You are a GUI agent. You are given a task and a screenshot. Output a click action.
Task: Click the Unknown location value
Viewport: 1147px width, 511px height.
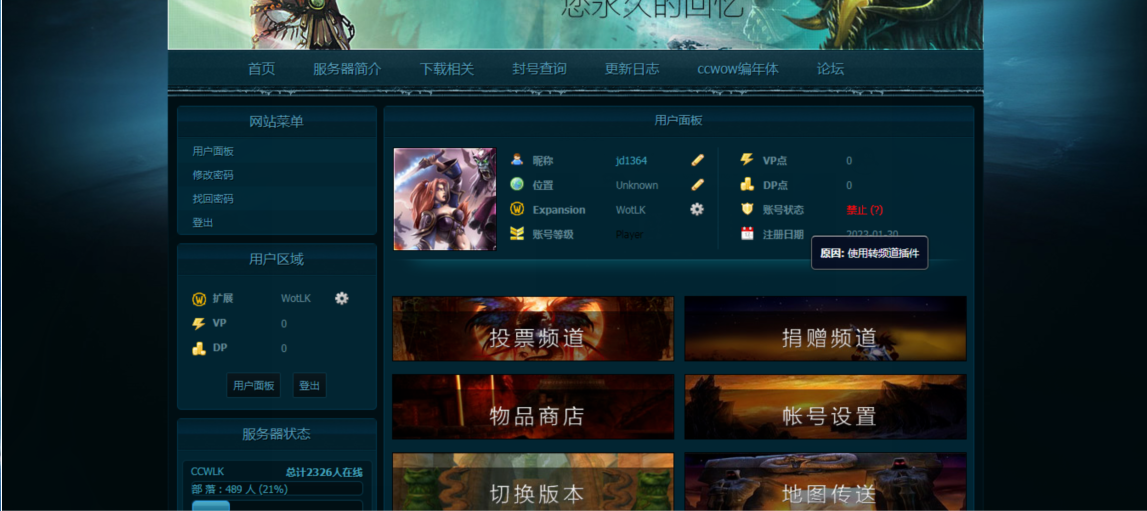point(636,185)
